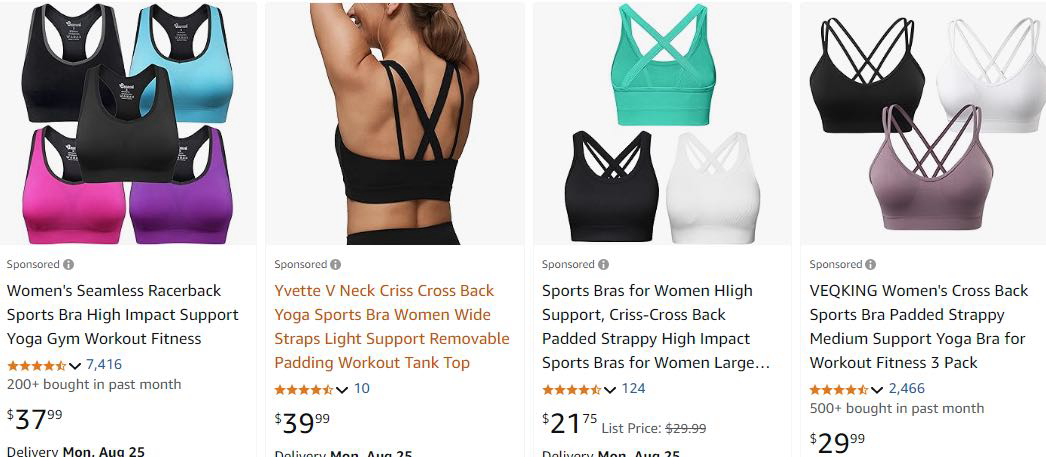Click Sponsored info icon on VEQKING listing
The image size is (1046, 457).
tap(871, 264)
